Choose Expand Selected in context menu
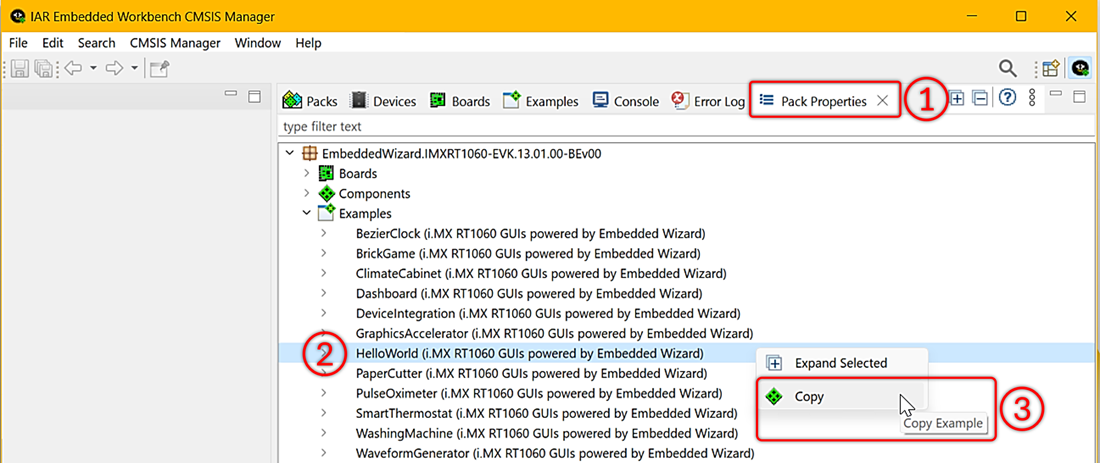 point(840,363)
